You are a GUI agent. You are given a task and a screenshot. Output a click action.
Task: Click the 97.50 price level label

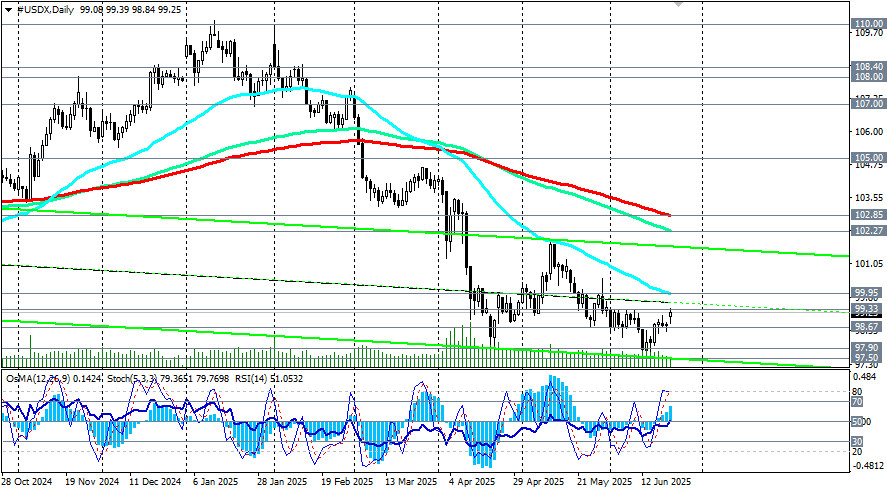(x=868, y=358)
